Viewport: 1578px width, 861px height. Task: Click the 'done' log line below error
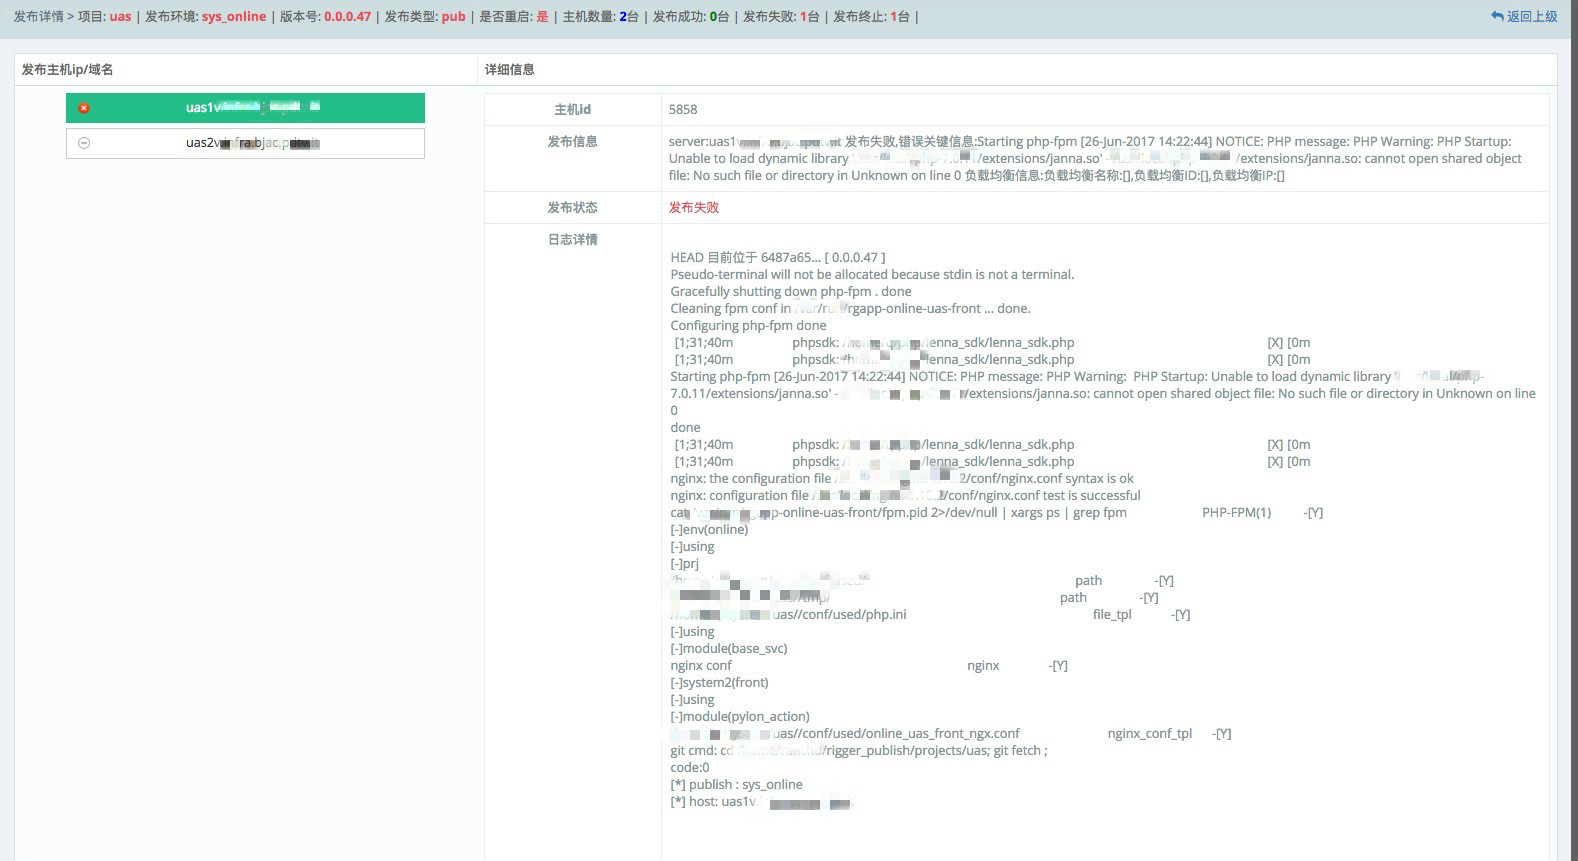click(685, 427)
